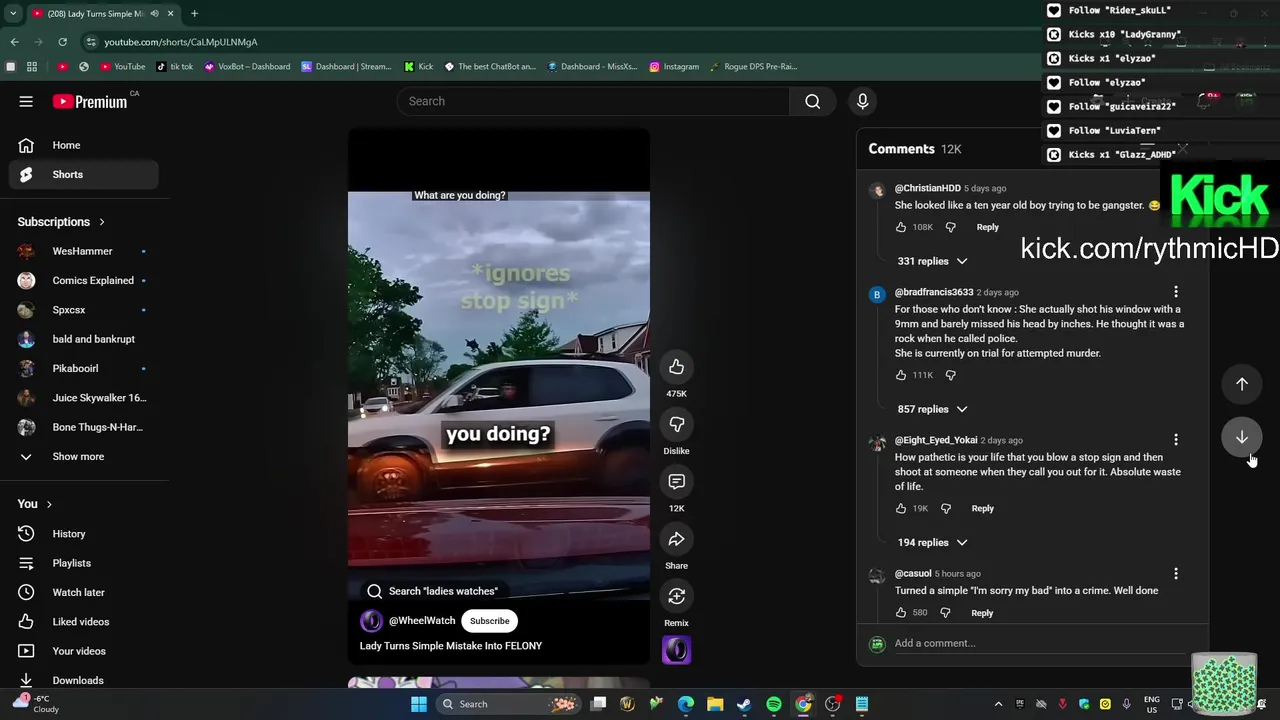The height and width of the screenshot is (720, 1280).
Task: Open the Kick bookmark
Action: point(419,67)
